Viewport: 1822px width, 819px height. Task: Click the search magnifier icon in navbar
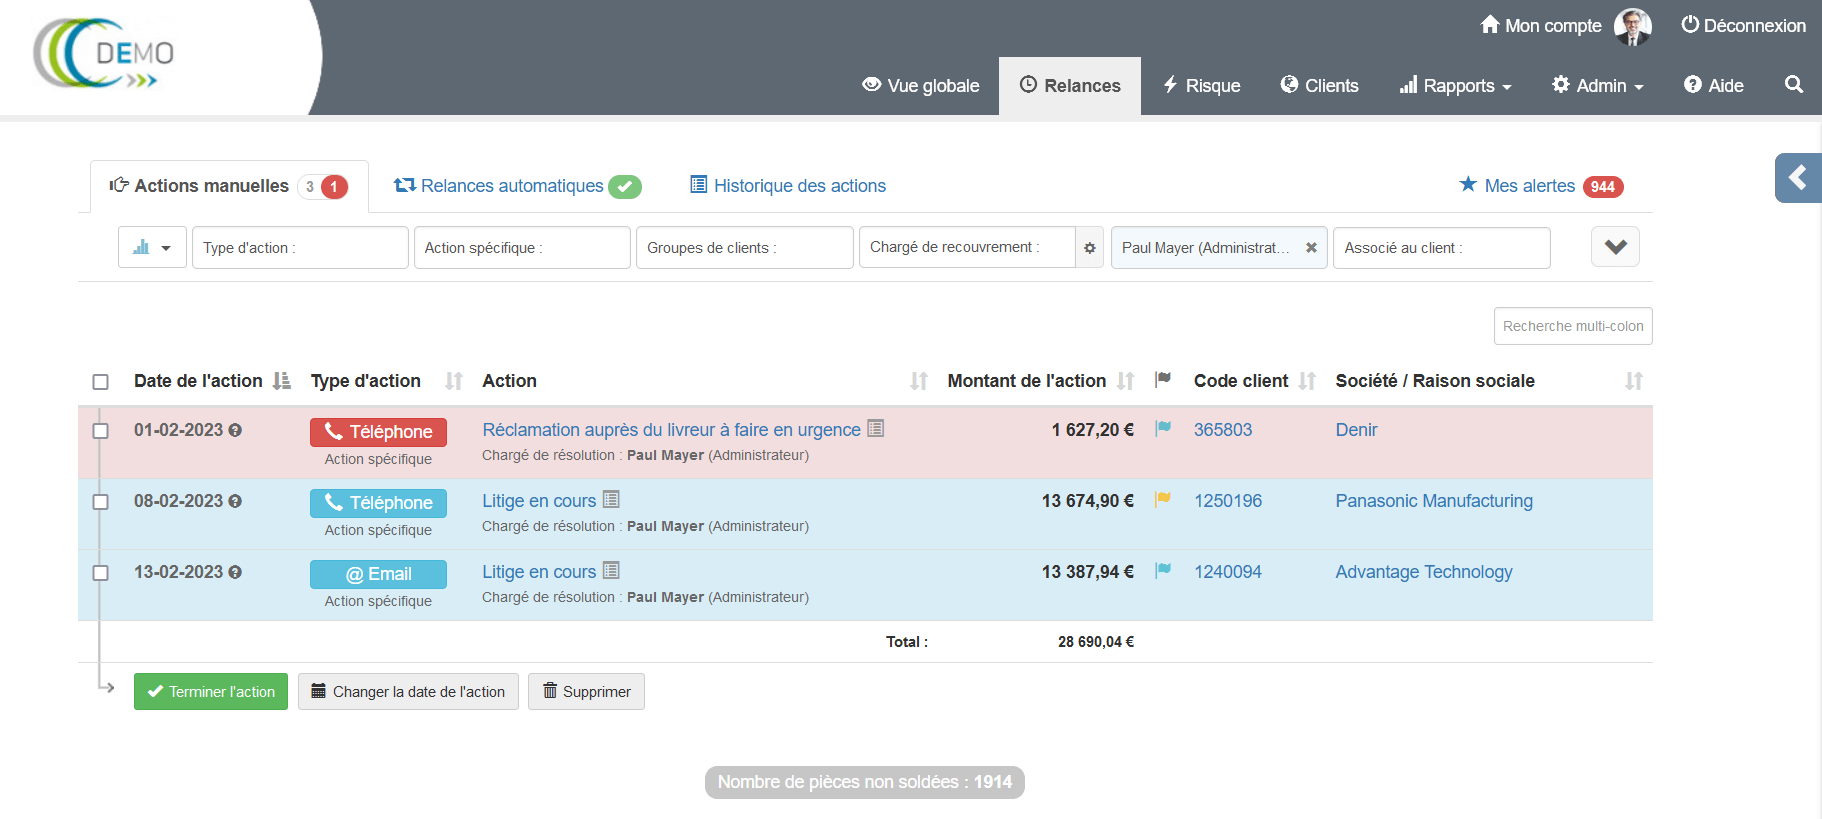1793,85
